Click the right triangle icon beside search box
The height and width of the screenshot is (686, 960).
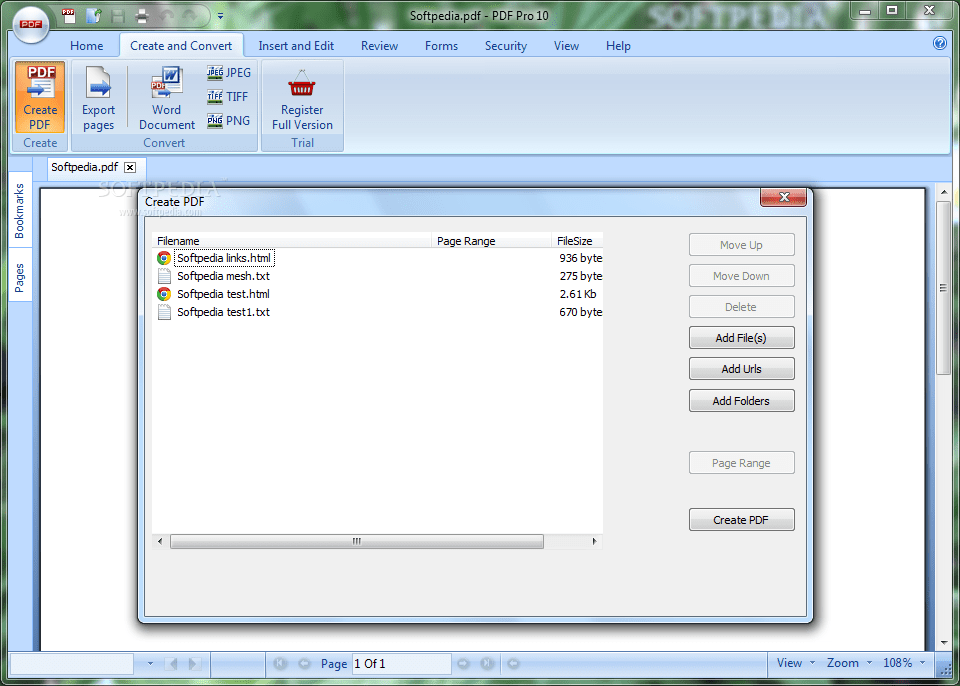click(194, 663)
